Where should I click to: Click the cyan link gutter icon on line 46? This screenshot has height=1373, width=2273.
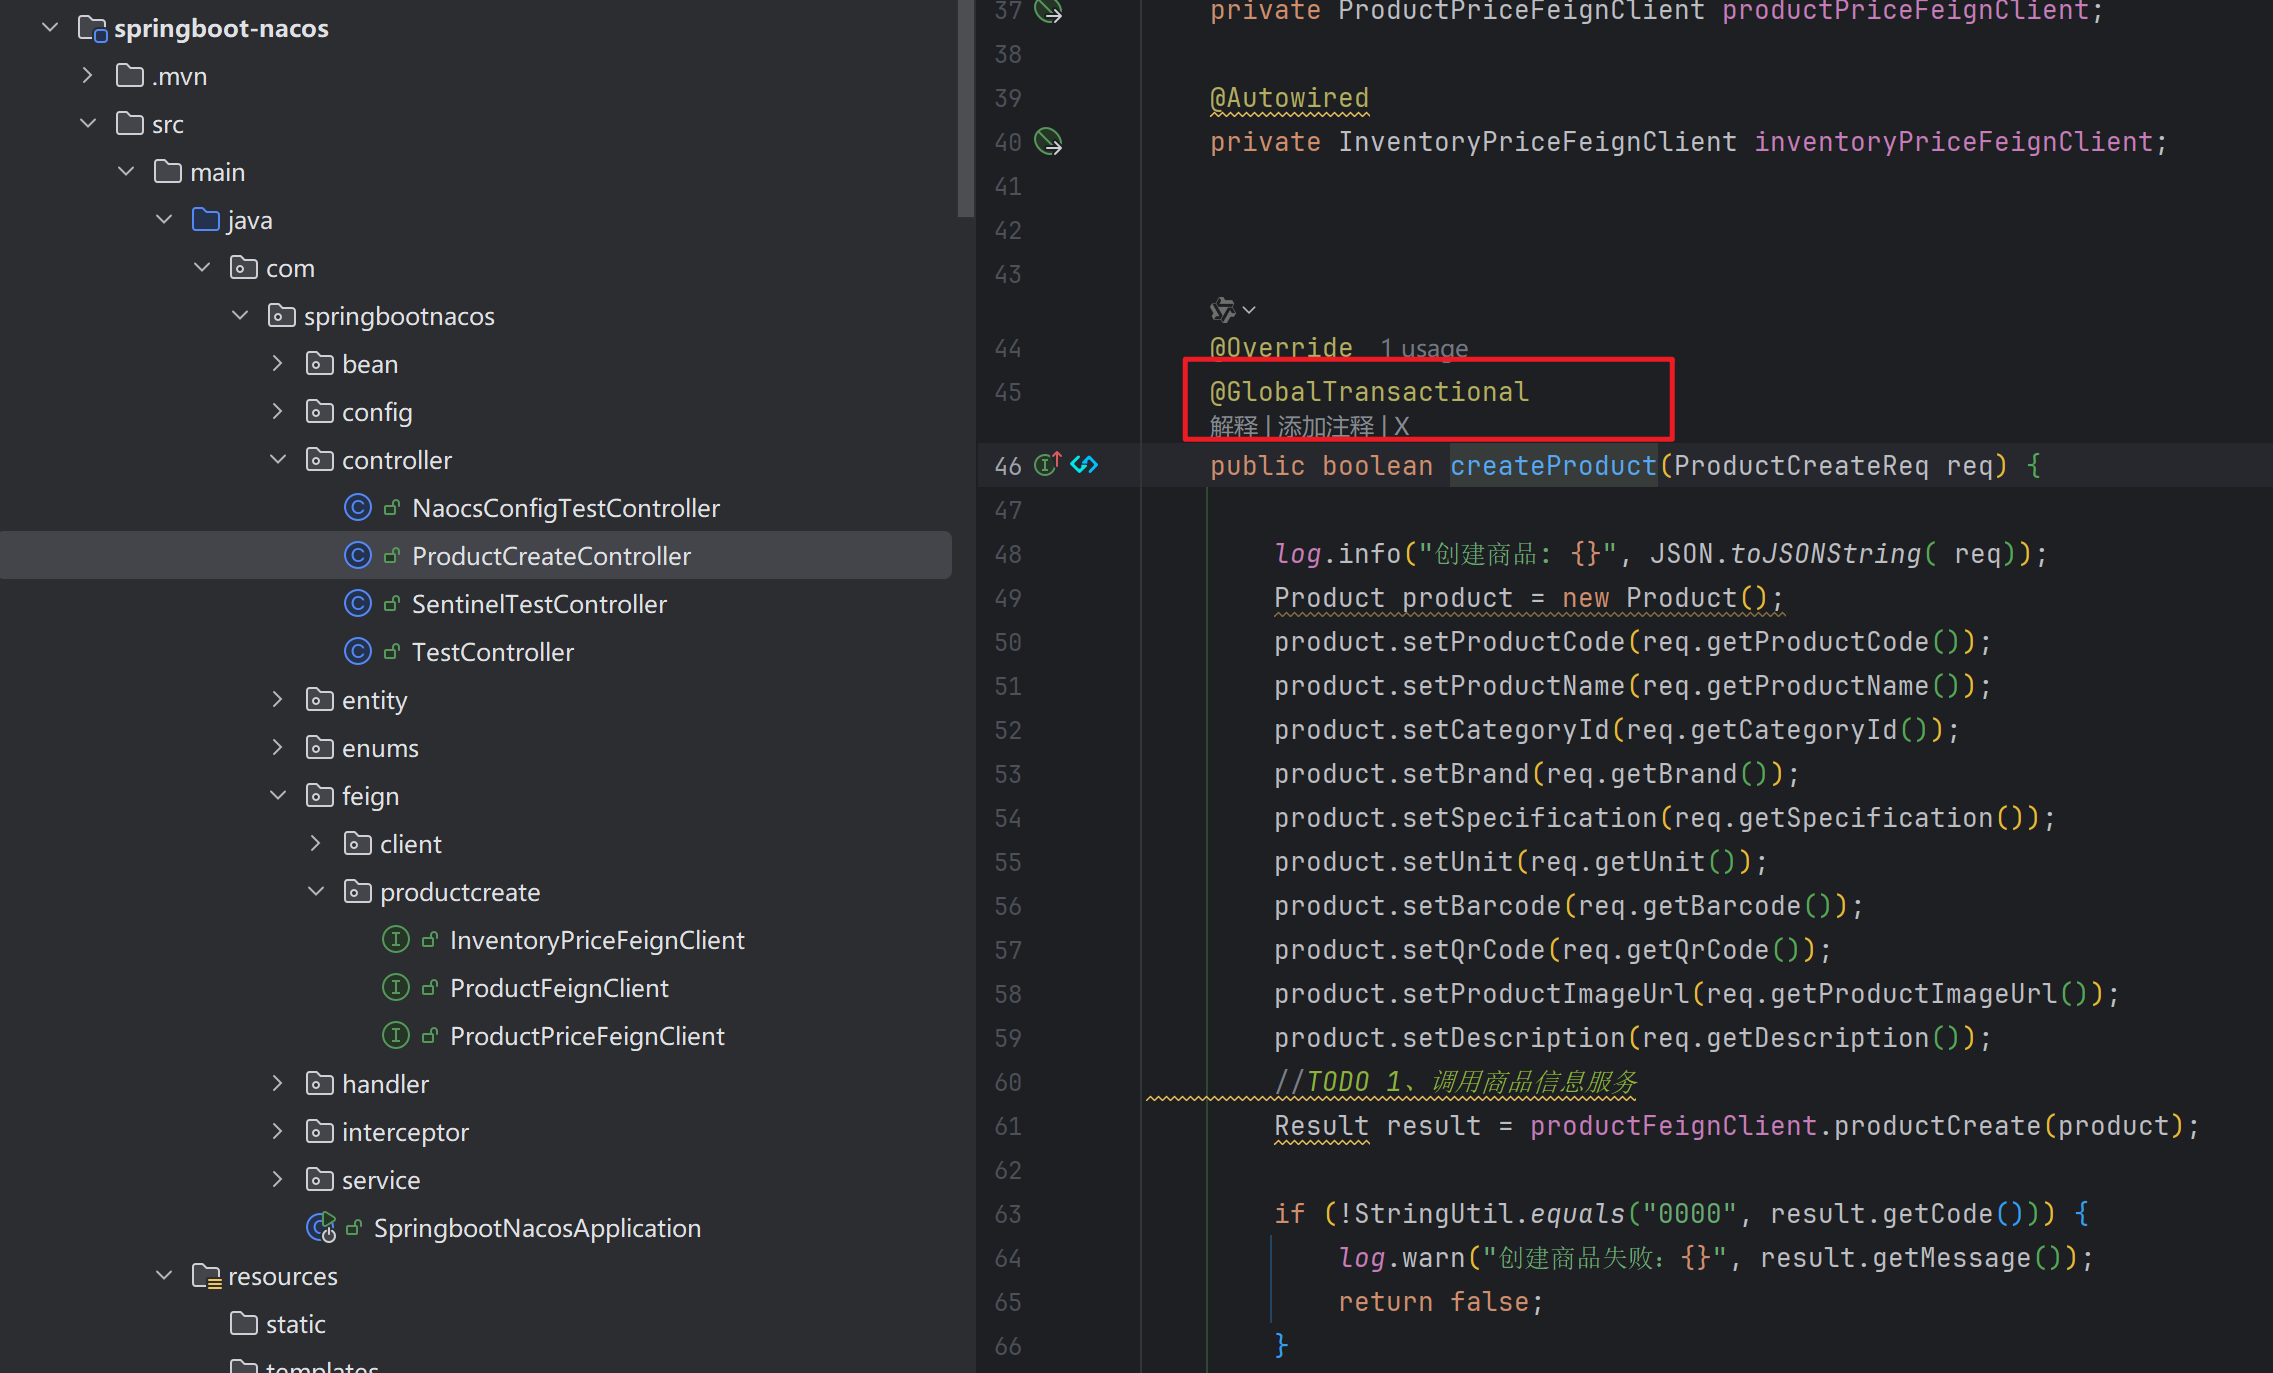(x=1084, y=464)
